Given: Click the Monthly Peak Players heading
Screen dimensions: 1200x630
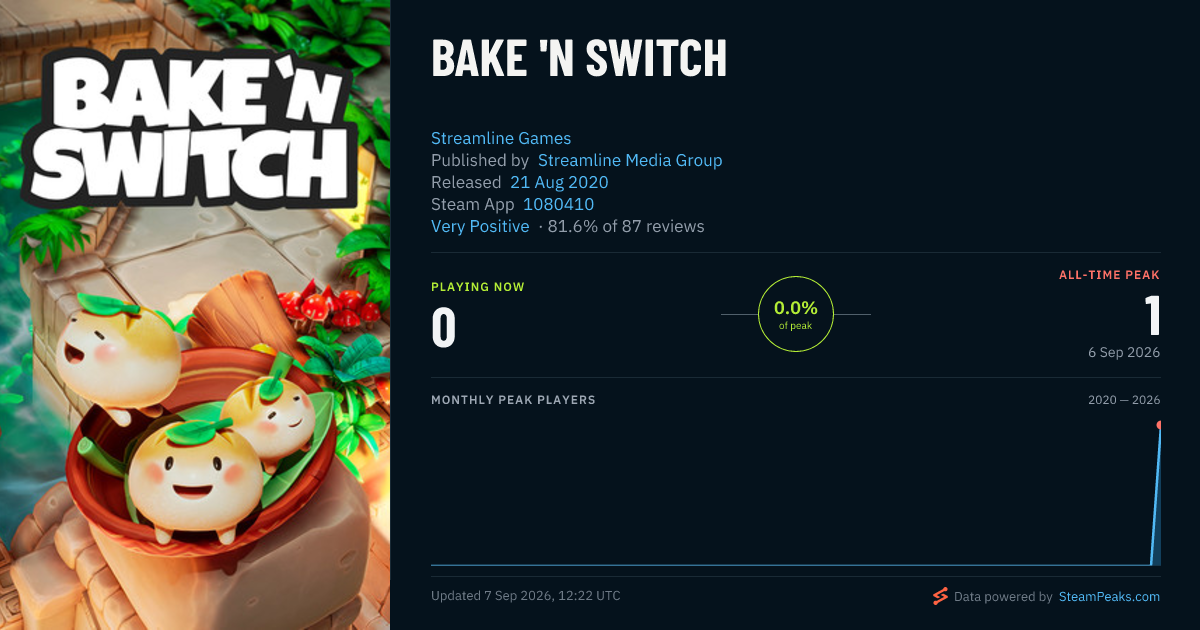Looking at the screenshot, I should [x=513, y=400].
